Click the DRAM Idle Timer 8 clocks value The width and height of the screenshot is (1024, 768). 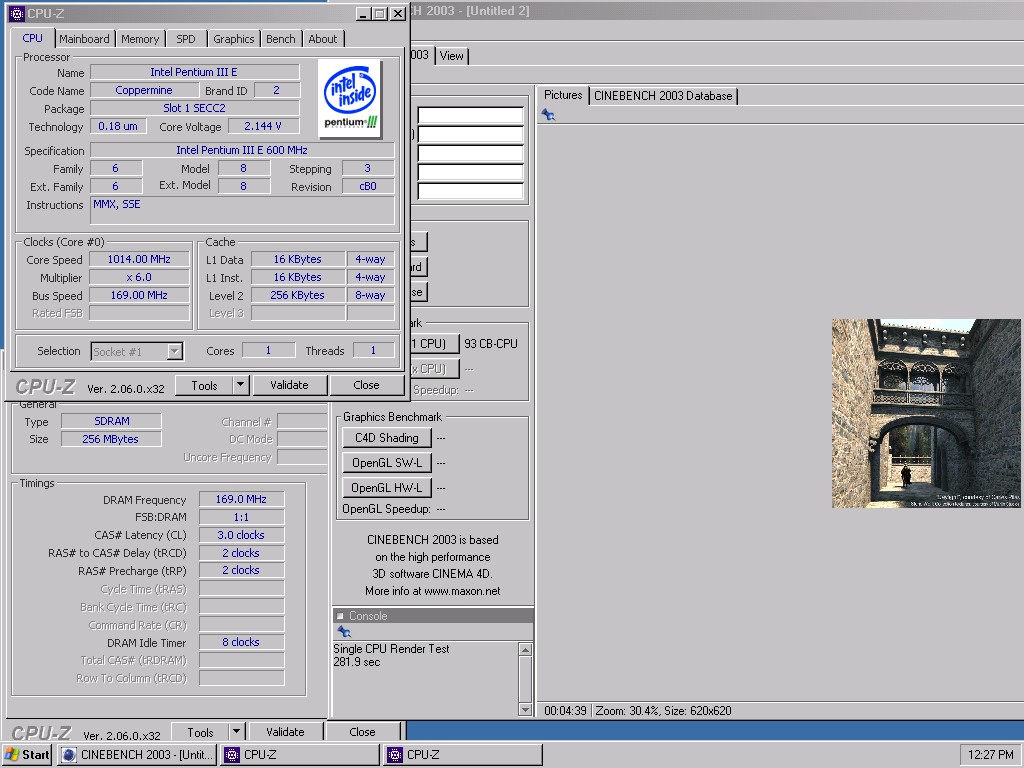[x=241, y=642]
